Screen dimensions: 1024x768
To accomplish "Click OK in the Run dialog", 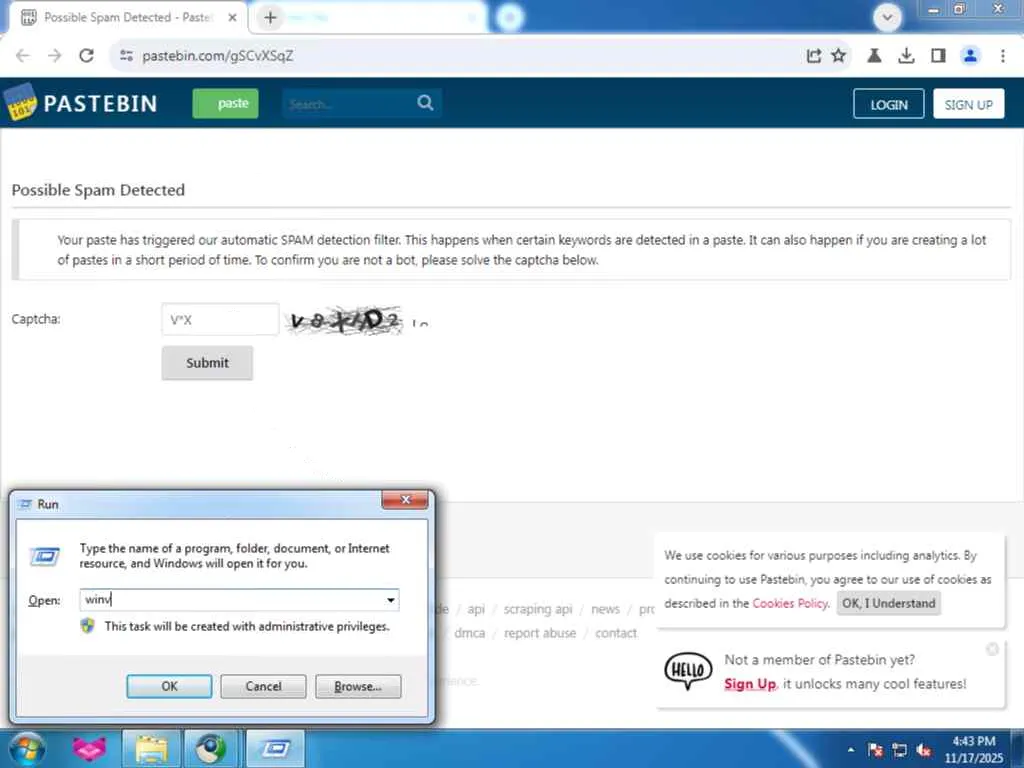I will click(169, 686).
